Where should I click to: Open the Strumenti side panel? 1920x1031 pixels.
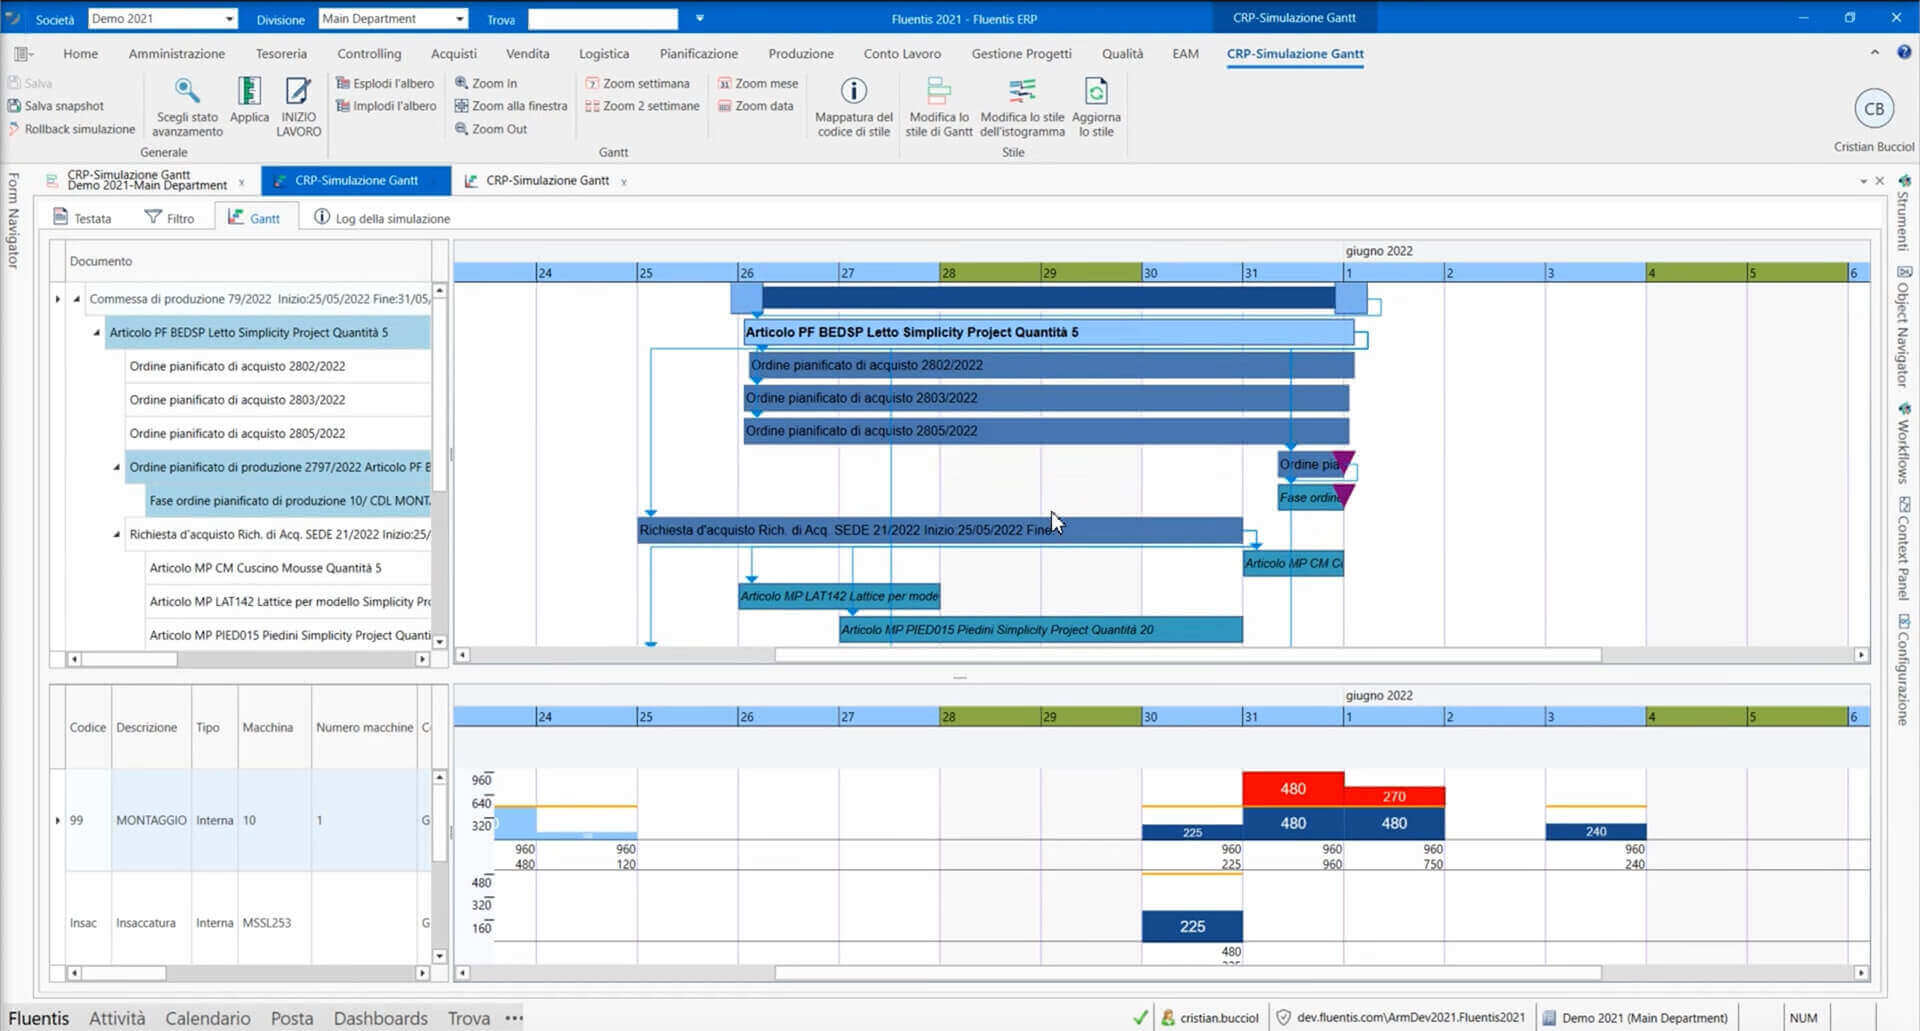pyautogui.click(x=1904, y=213)
